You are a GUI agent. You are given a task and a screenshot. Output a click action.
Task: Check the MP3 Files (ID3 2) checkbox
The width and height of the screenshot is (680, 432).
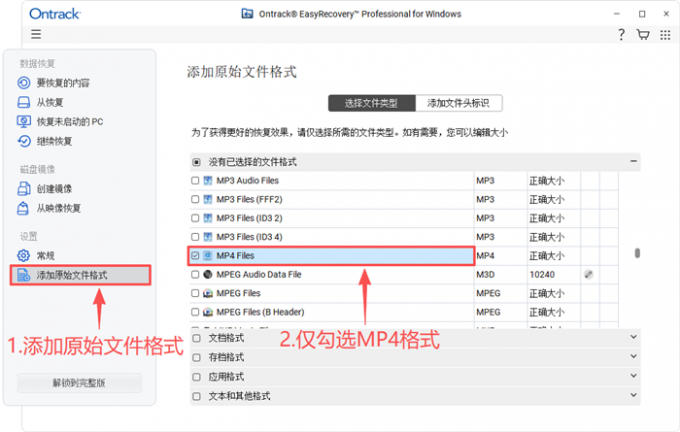(x=195, y=218)
